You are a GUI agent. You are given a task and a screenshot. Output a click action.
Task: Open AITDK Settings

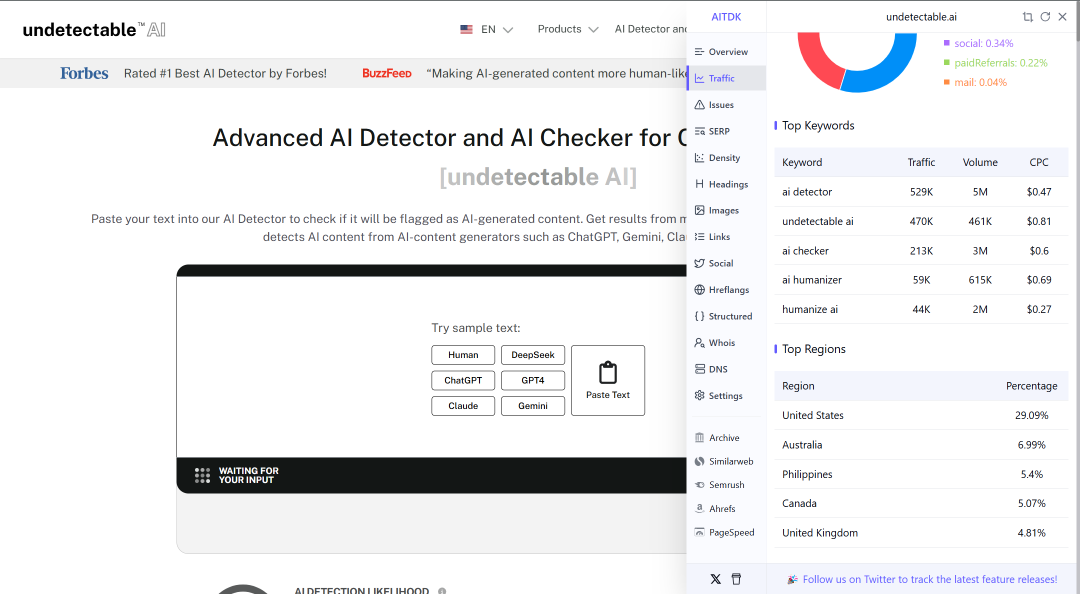pos(727,396)
